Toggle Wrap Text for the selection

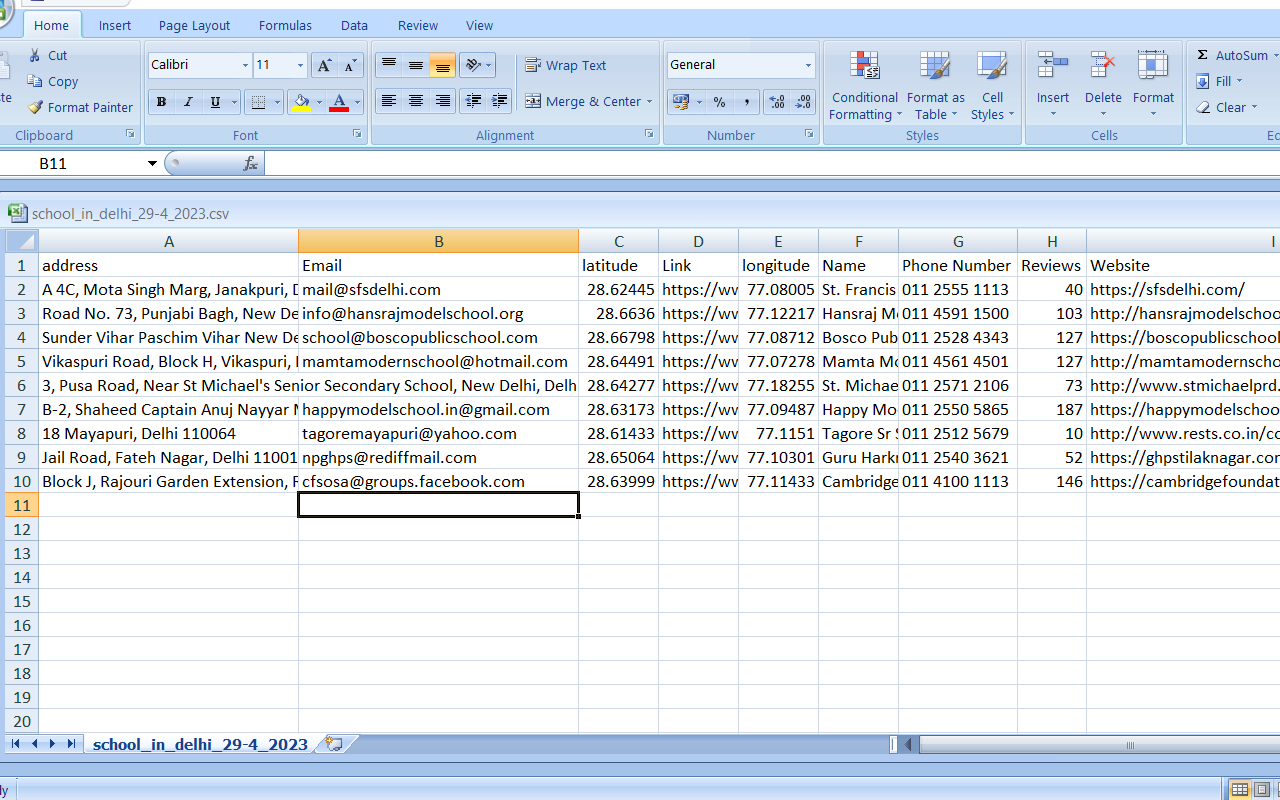(566, 65)
